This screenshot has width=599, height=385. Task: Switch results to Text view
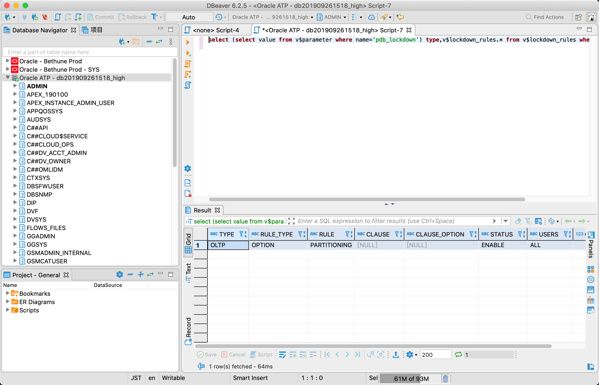[x=188, y=273]
